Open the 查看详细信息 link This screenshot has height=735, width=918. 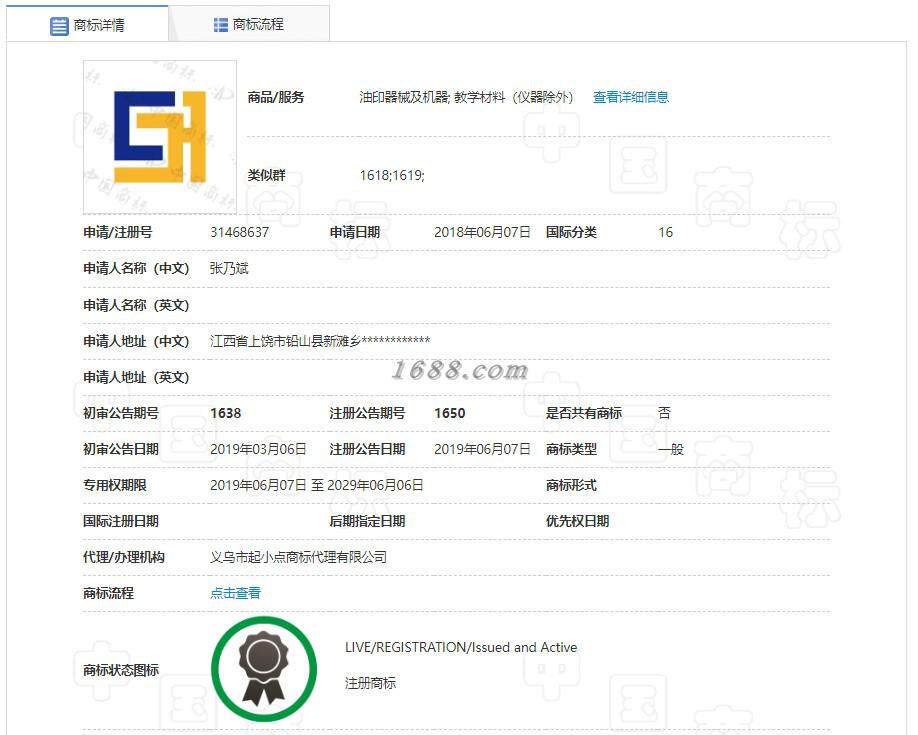point(631,97)
